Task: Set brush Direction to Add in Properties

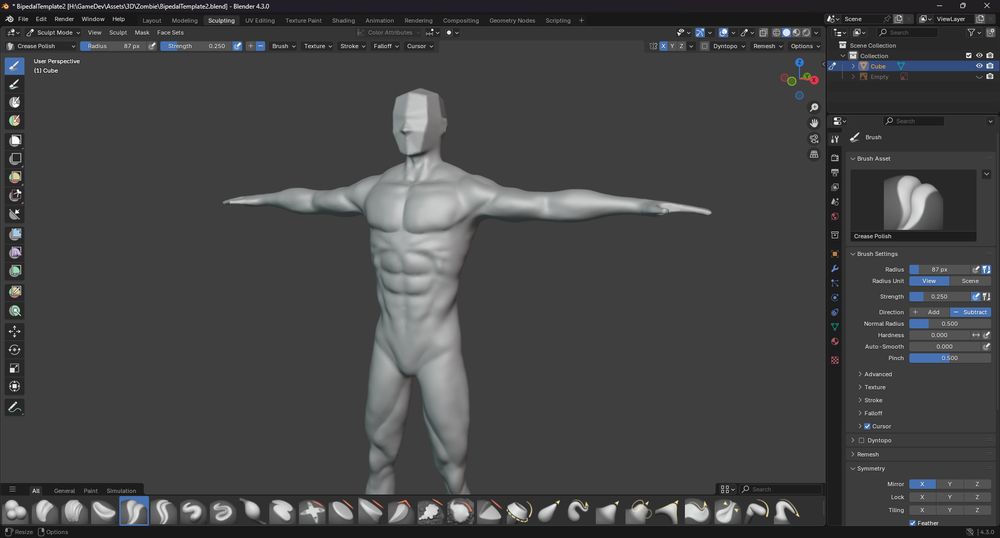Action: point(929,312)
